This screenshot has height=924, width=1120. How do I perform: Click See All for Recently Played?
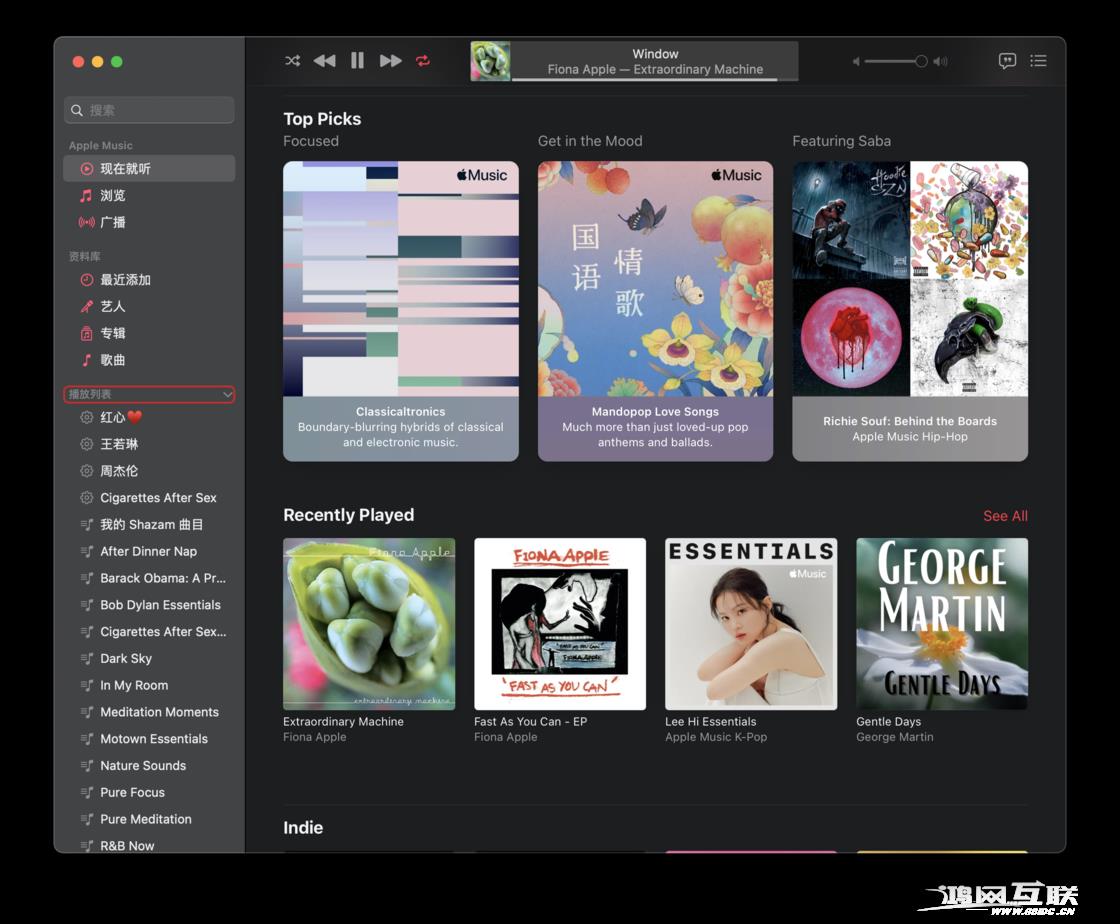pyautogui.click(x=1005, y=516)
